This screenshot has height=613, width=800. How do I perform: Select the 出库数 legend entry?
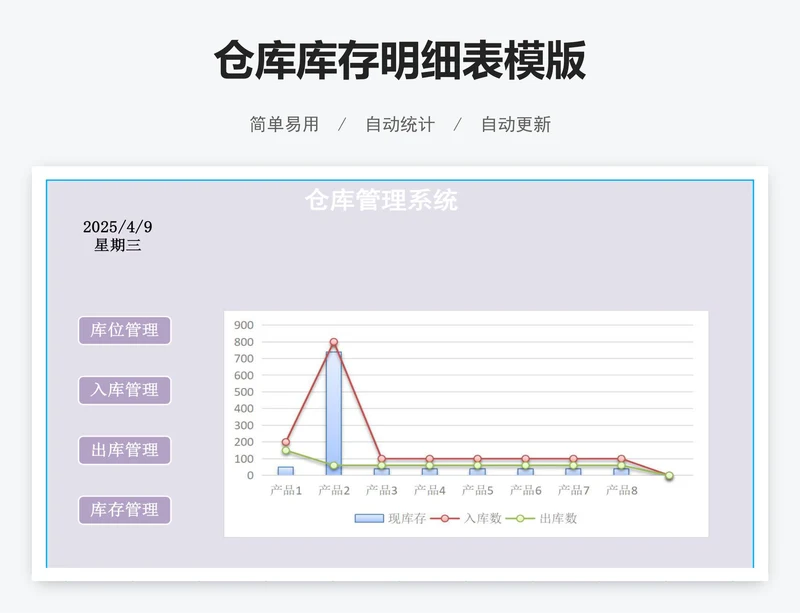542,519
